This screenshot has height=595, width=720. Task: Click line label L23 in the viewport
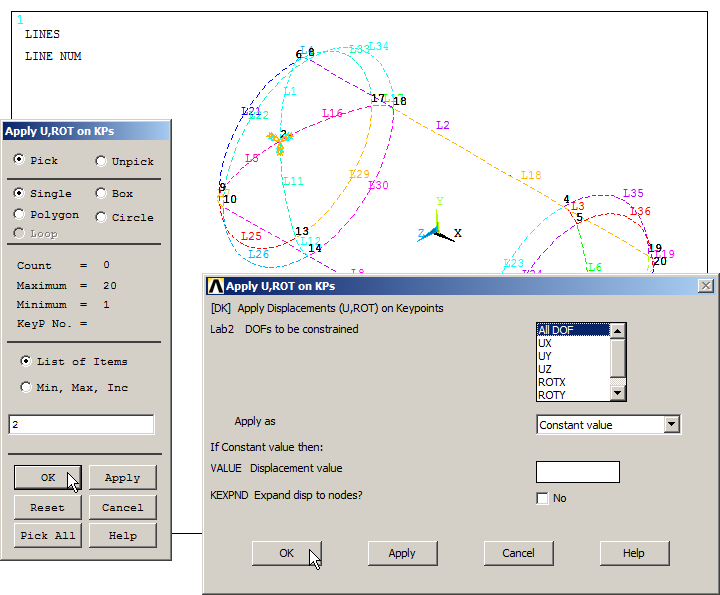click(513, 263)
